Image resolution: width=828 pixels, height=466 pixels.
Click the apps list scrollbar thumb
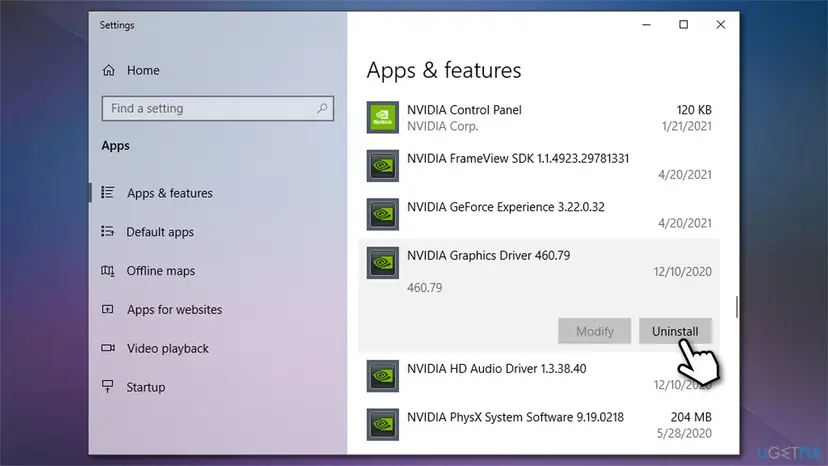737,307
